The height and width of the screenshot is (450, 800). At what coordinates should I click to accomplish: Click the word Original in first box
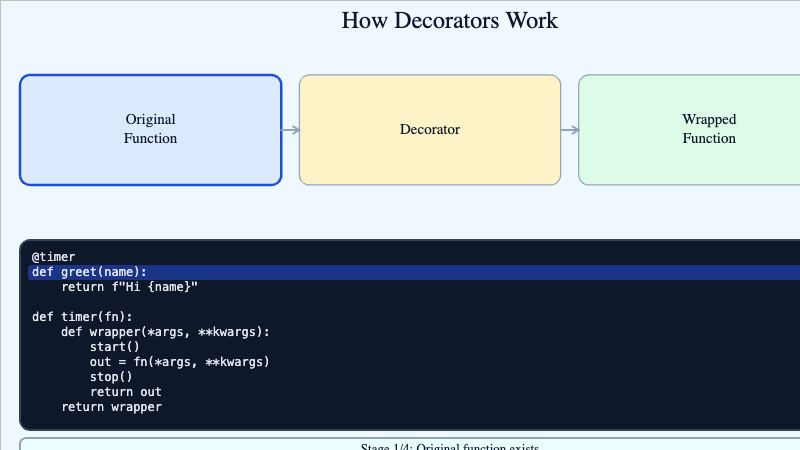tap(150, 120)
